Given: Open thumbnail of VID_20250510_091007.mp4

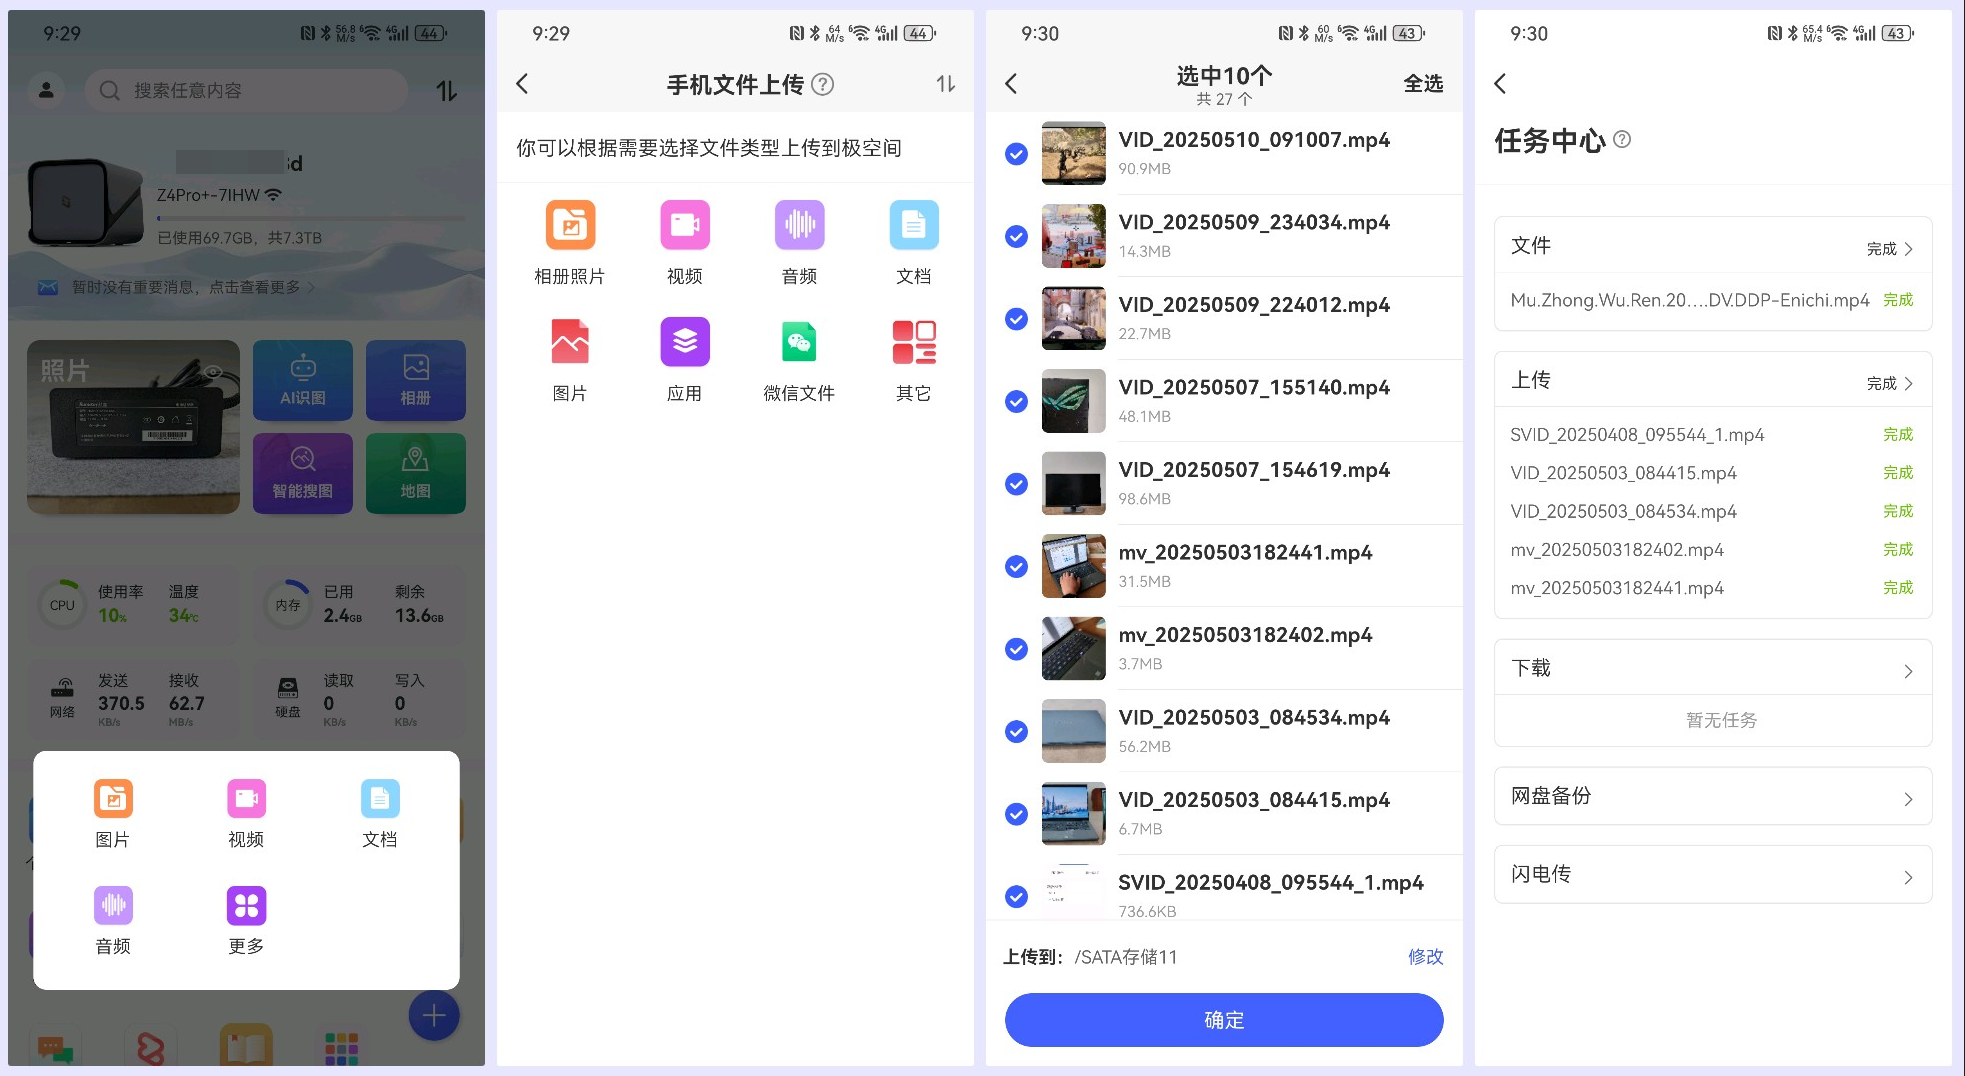Looking at the screenshot, I should [1073, 153].
